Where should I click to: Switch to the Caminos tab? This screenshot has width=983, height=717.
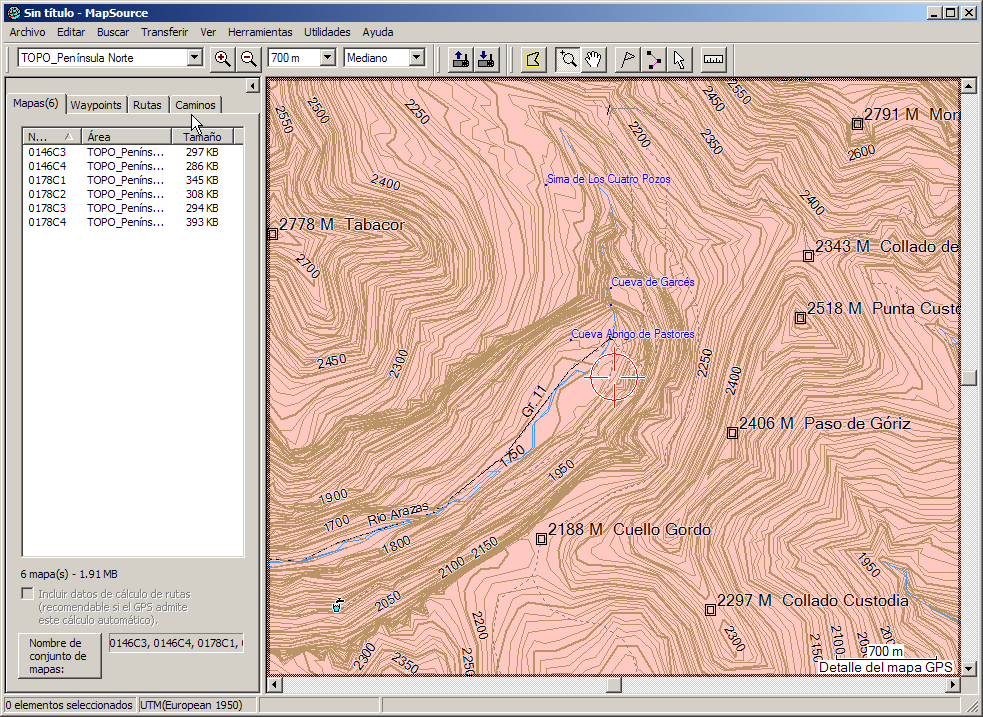195,105
